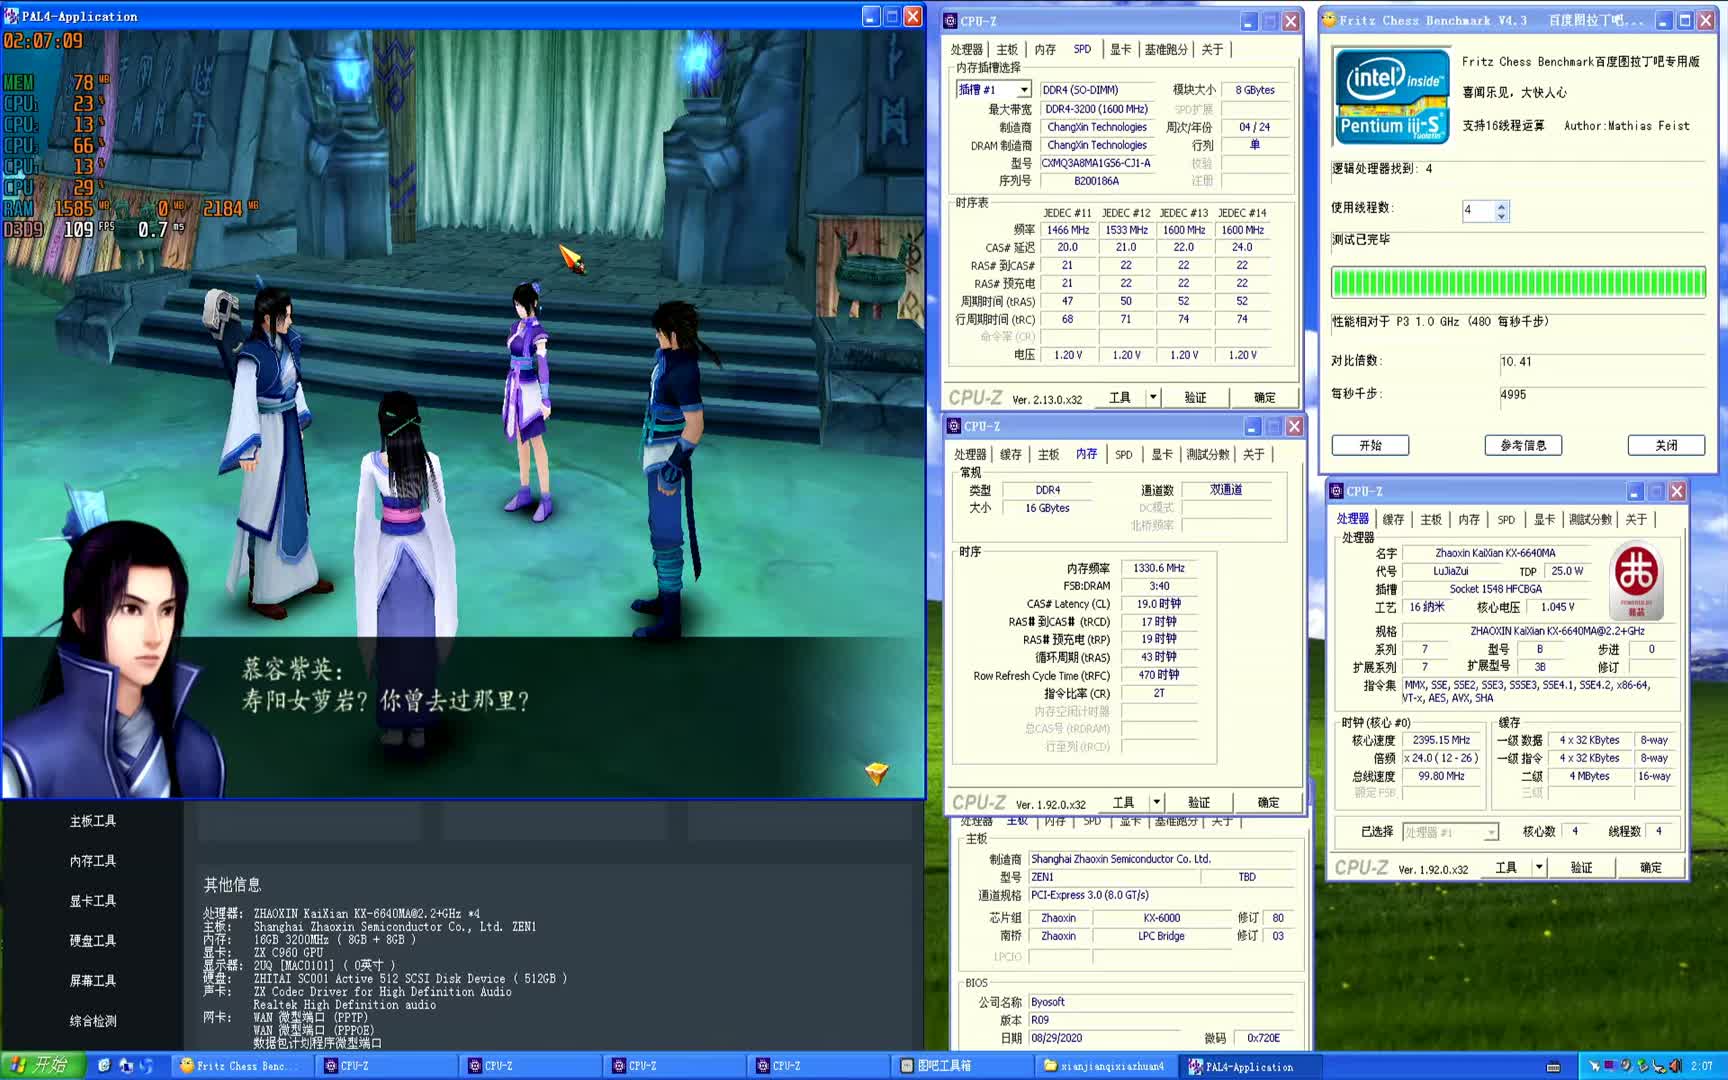Open the Windows XP Start button
This screenshot has height=1080, width=1728.
point(38,1066)
